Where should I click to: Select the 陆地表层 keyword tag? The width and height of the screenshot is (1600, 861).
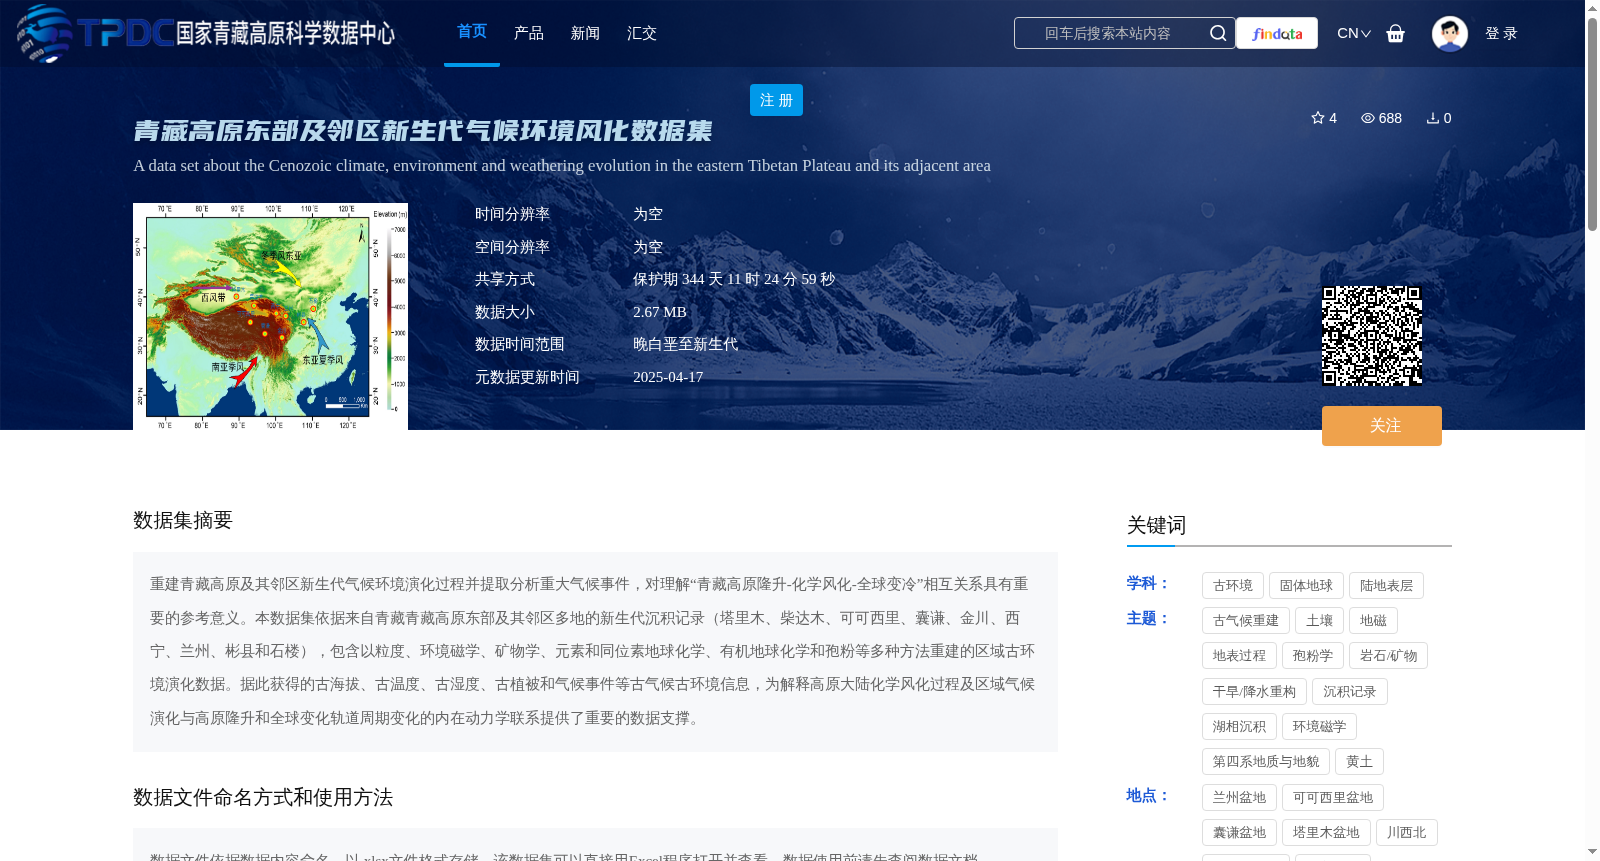[x=1386, y=586]
